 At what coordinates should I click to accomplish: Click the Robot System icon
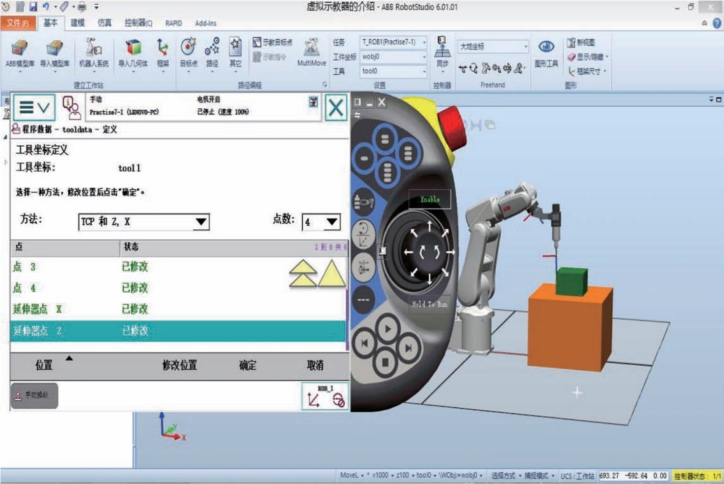pyautogui.click(x=93, y=53)
